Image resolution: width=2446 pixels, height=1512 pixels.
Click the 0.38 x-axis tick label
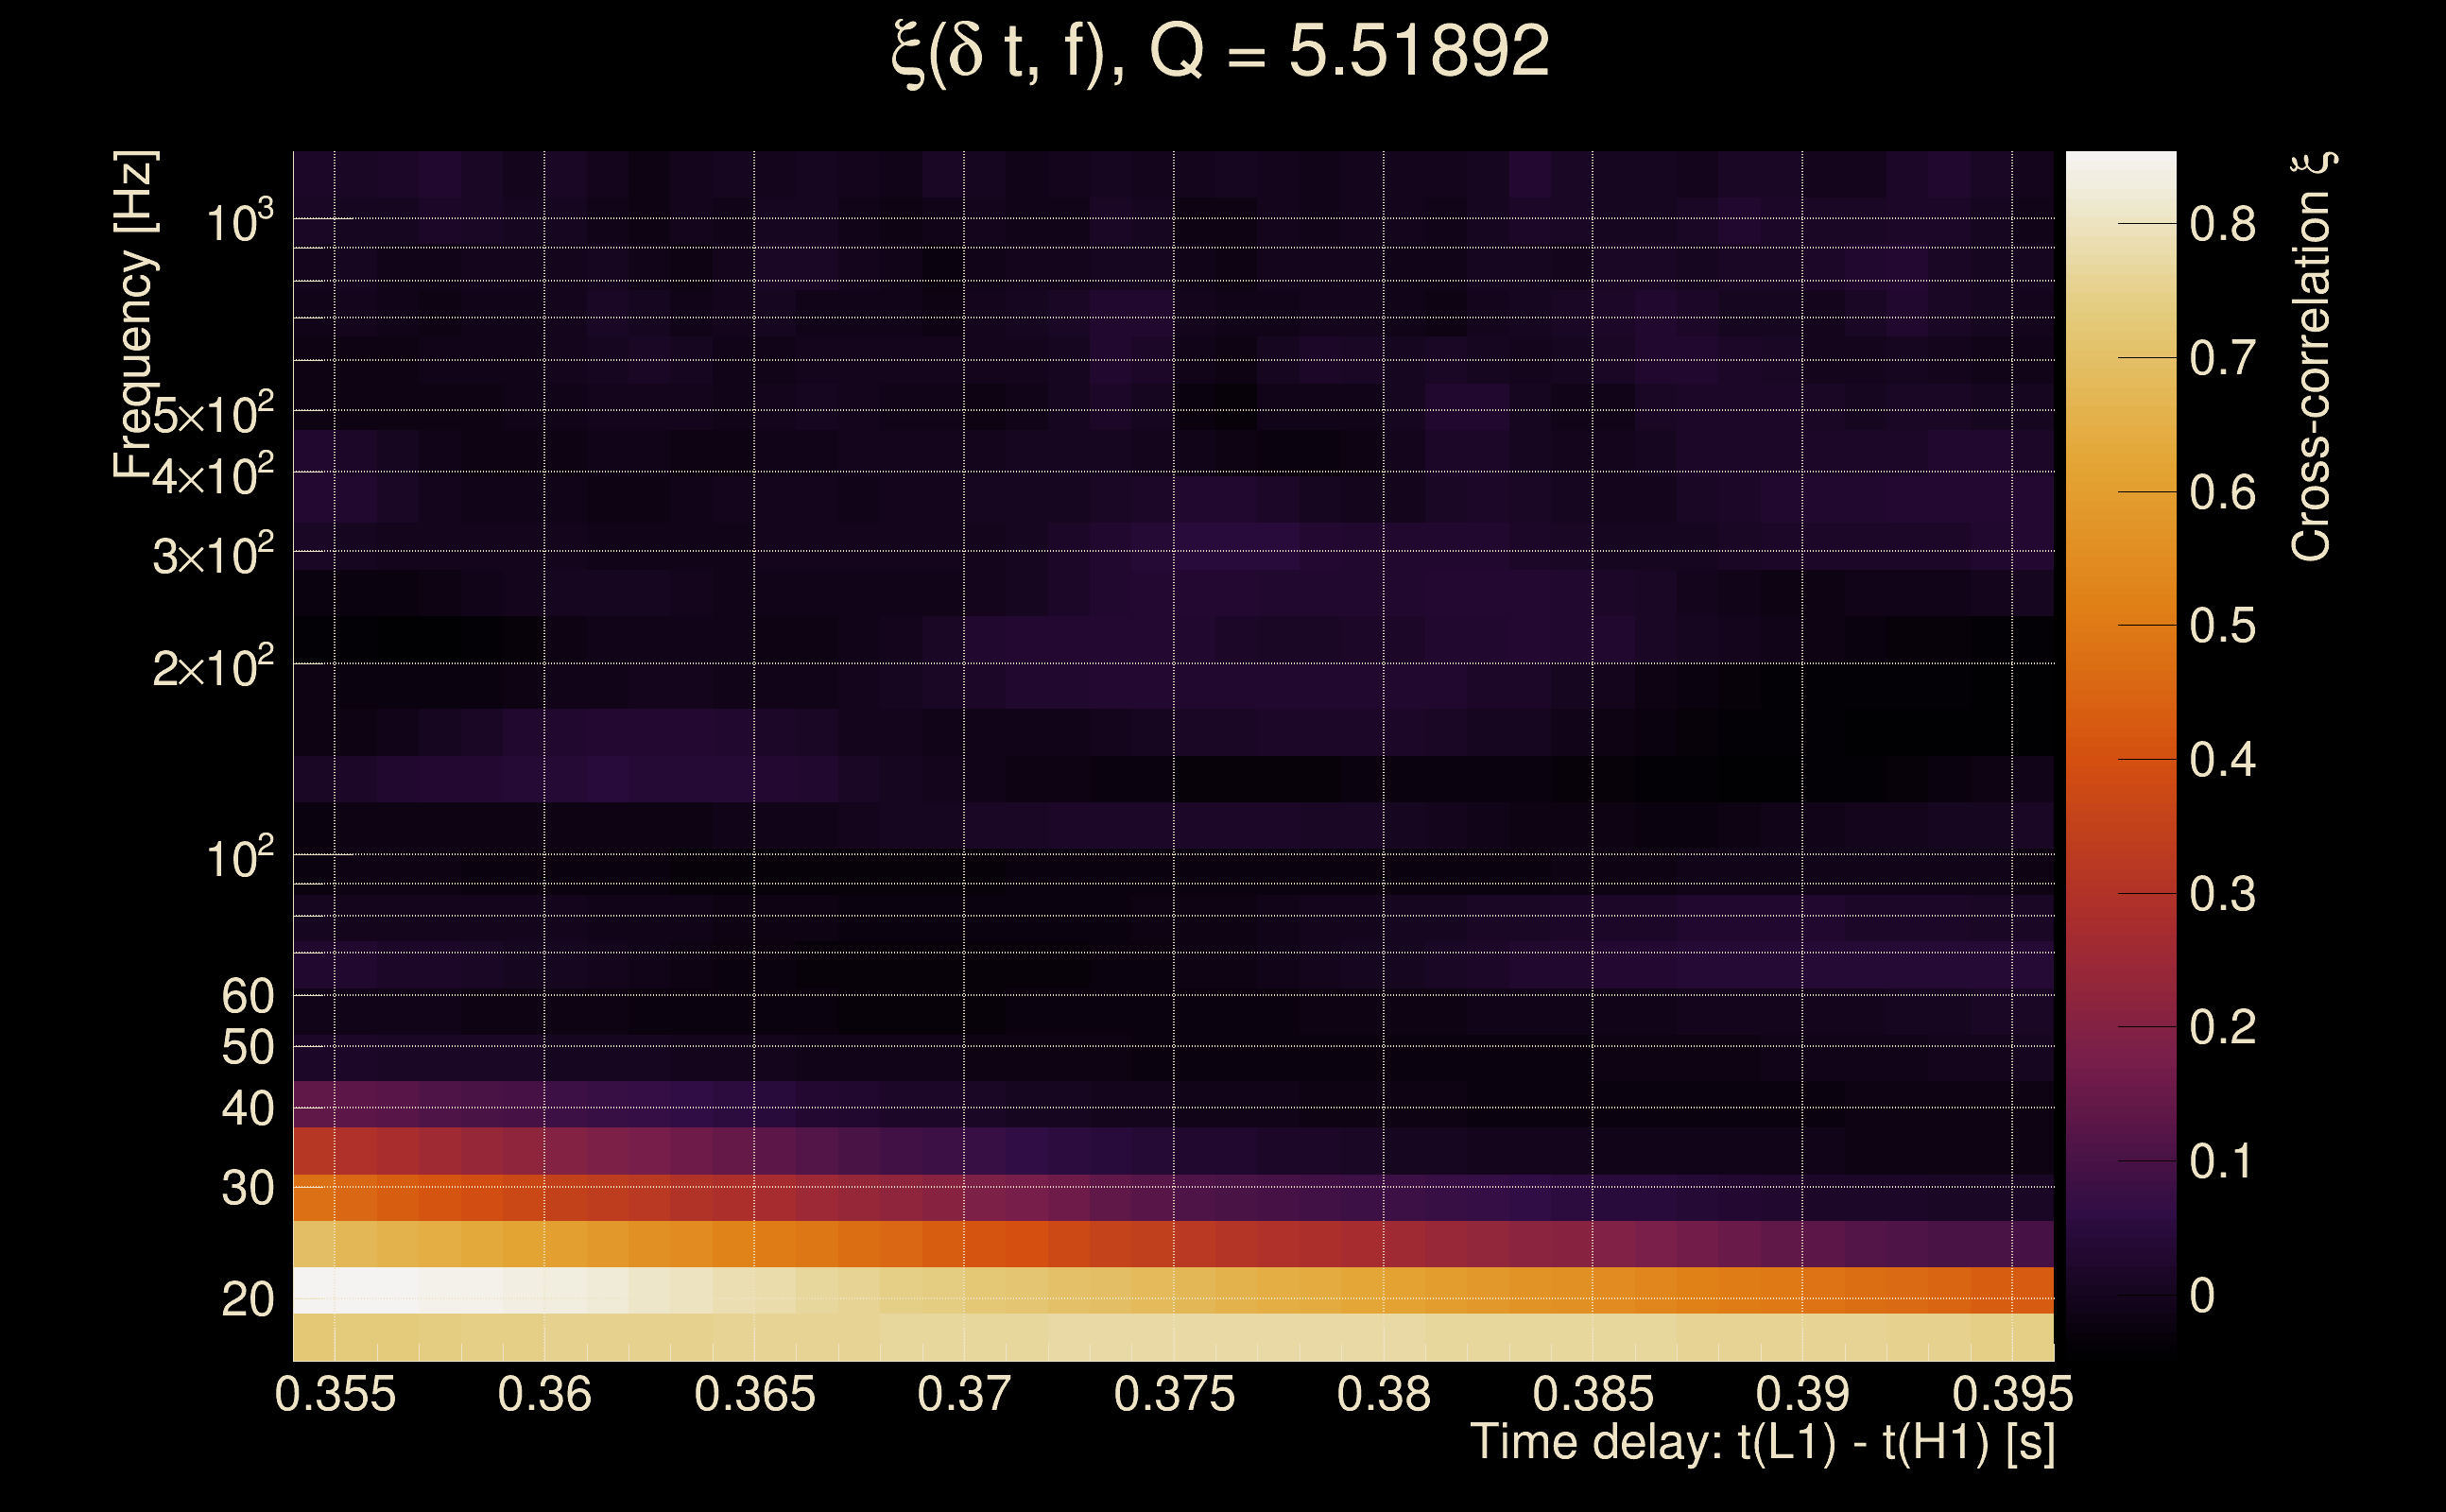coord(1383,1395)
